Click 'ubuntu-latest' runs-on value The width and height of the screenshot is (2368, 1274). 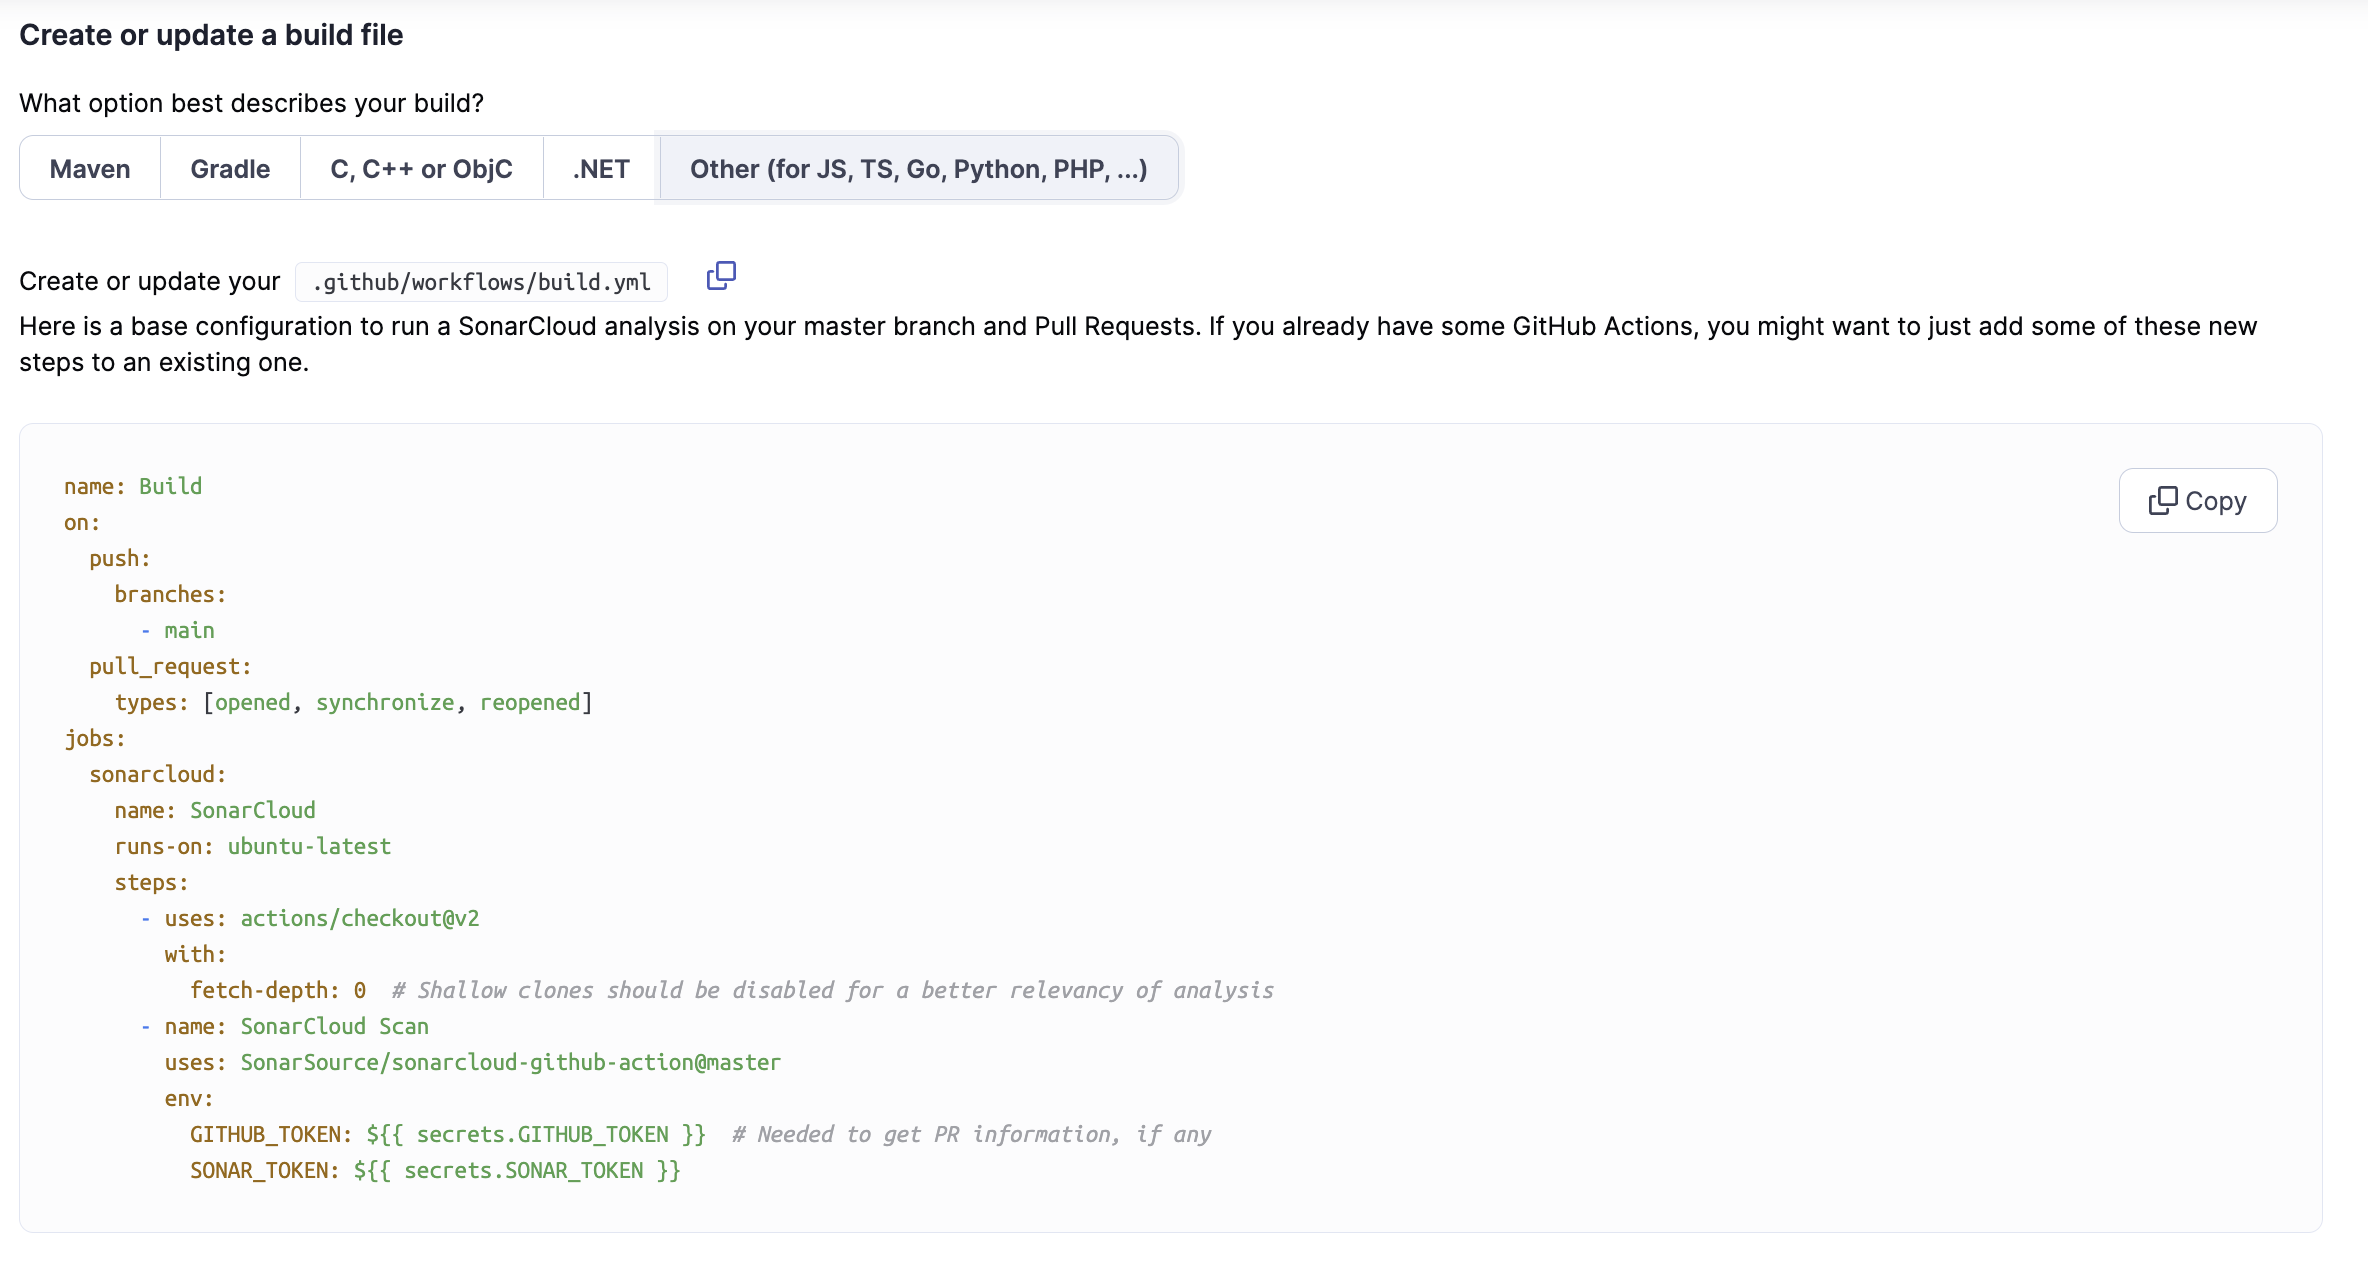pos(309,846)
